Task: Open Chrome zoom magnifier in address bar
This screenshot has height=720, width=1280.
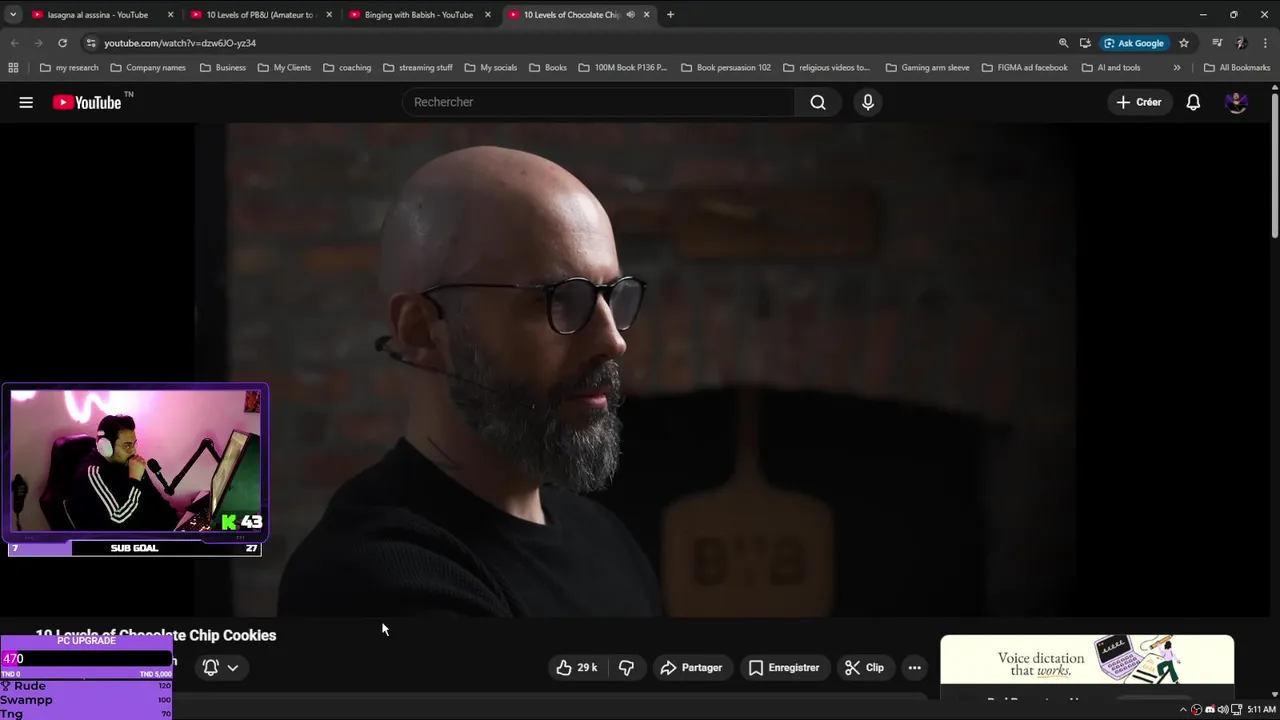Action: tap(1063, 43)
